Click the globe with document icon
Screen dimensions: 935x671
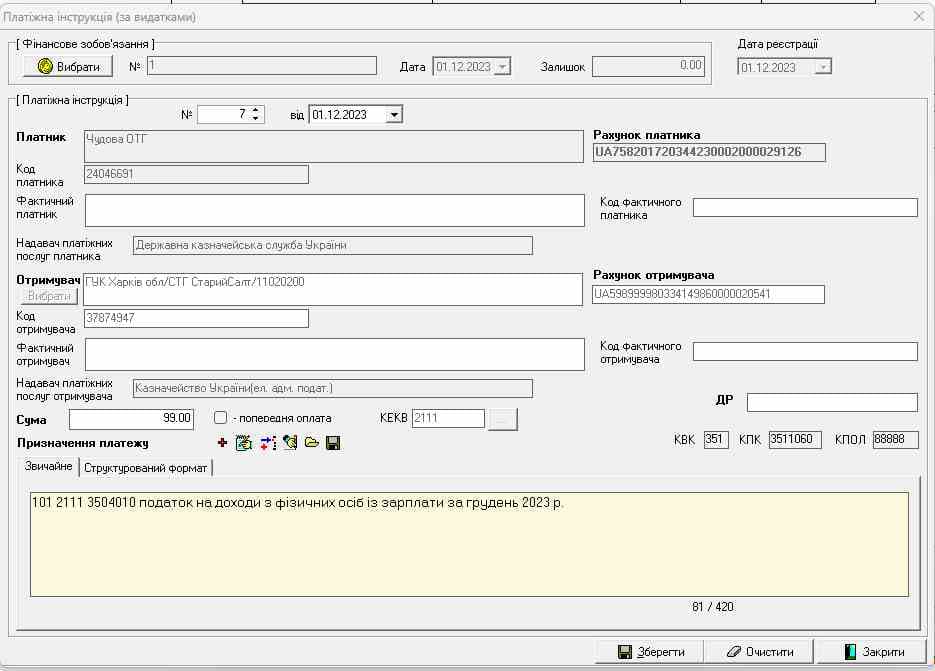coord(290,443)
